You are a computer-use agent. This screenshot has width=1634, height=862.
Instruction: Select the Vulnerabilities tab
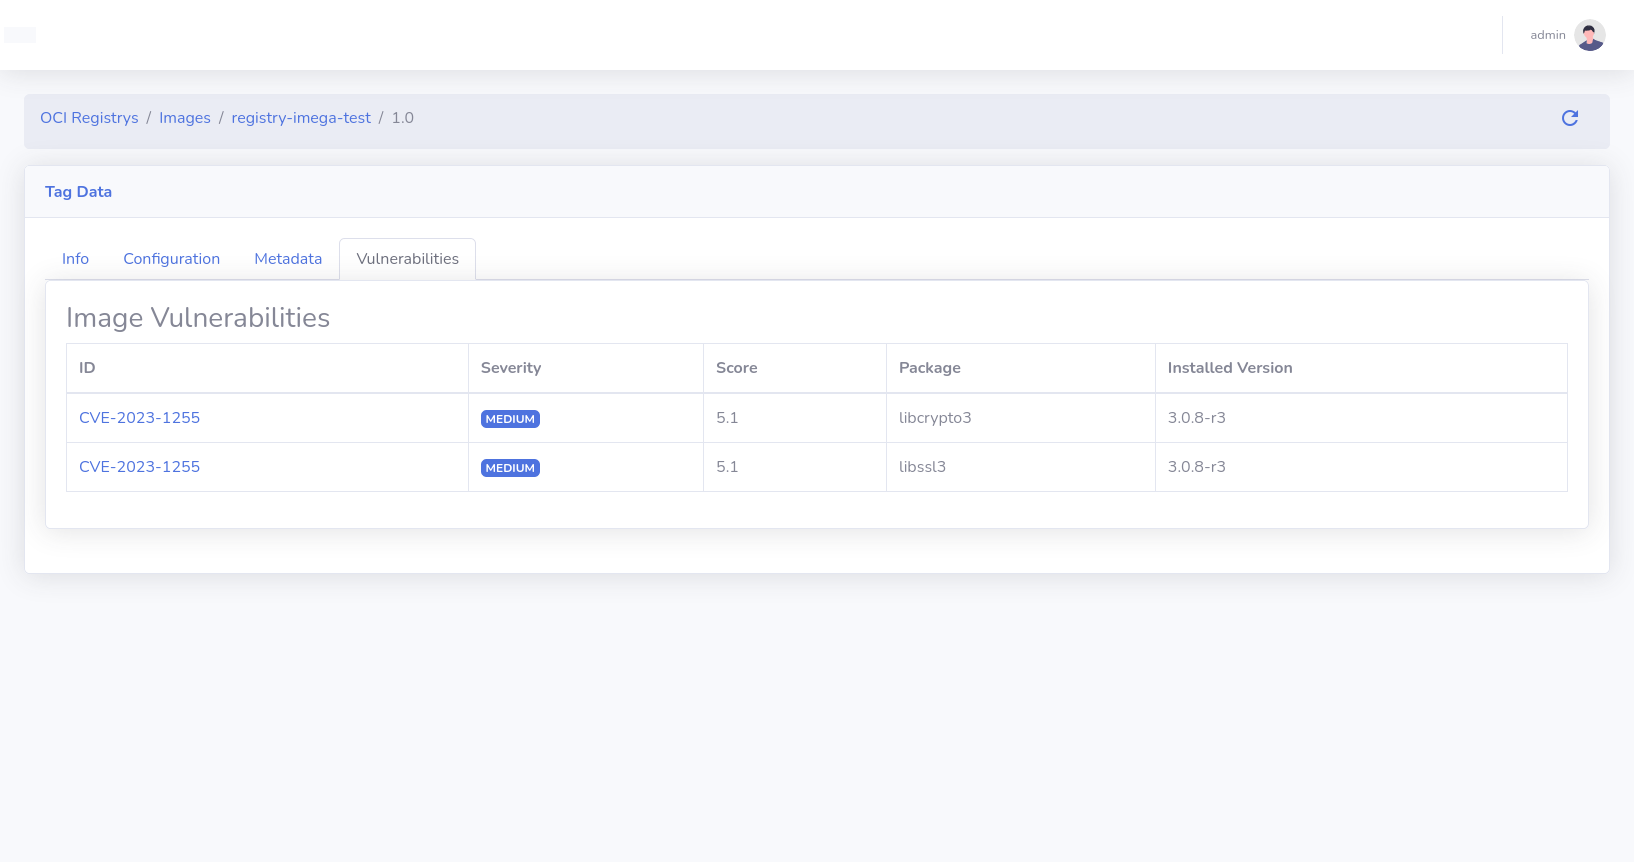[x=407, y=259]
